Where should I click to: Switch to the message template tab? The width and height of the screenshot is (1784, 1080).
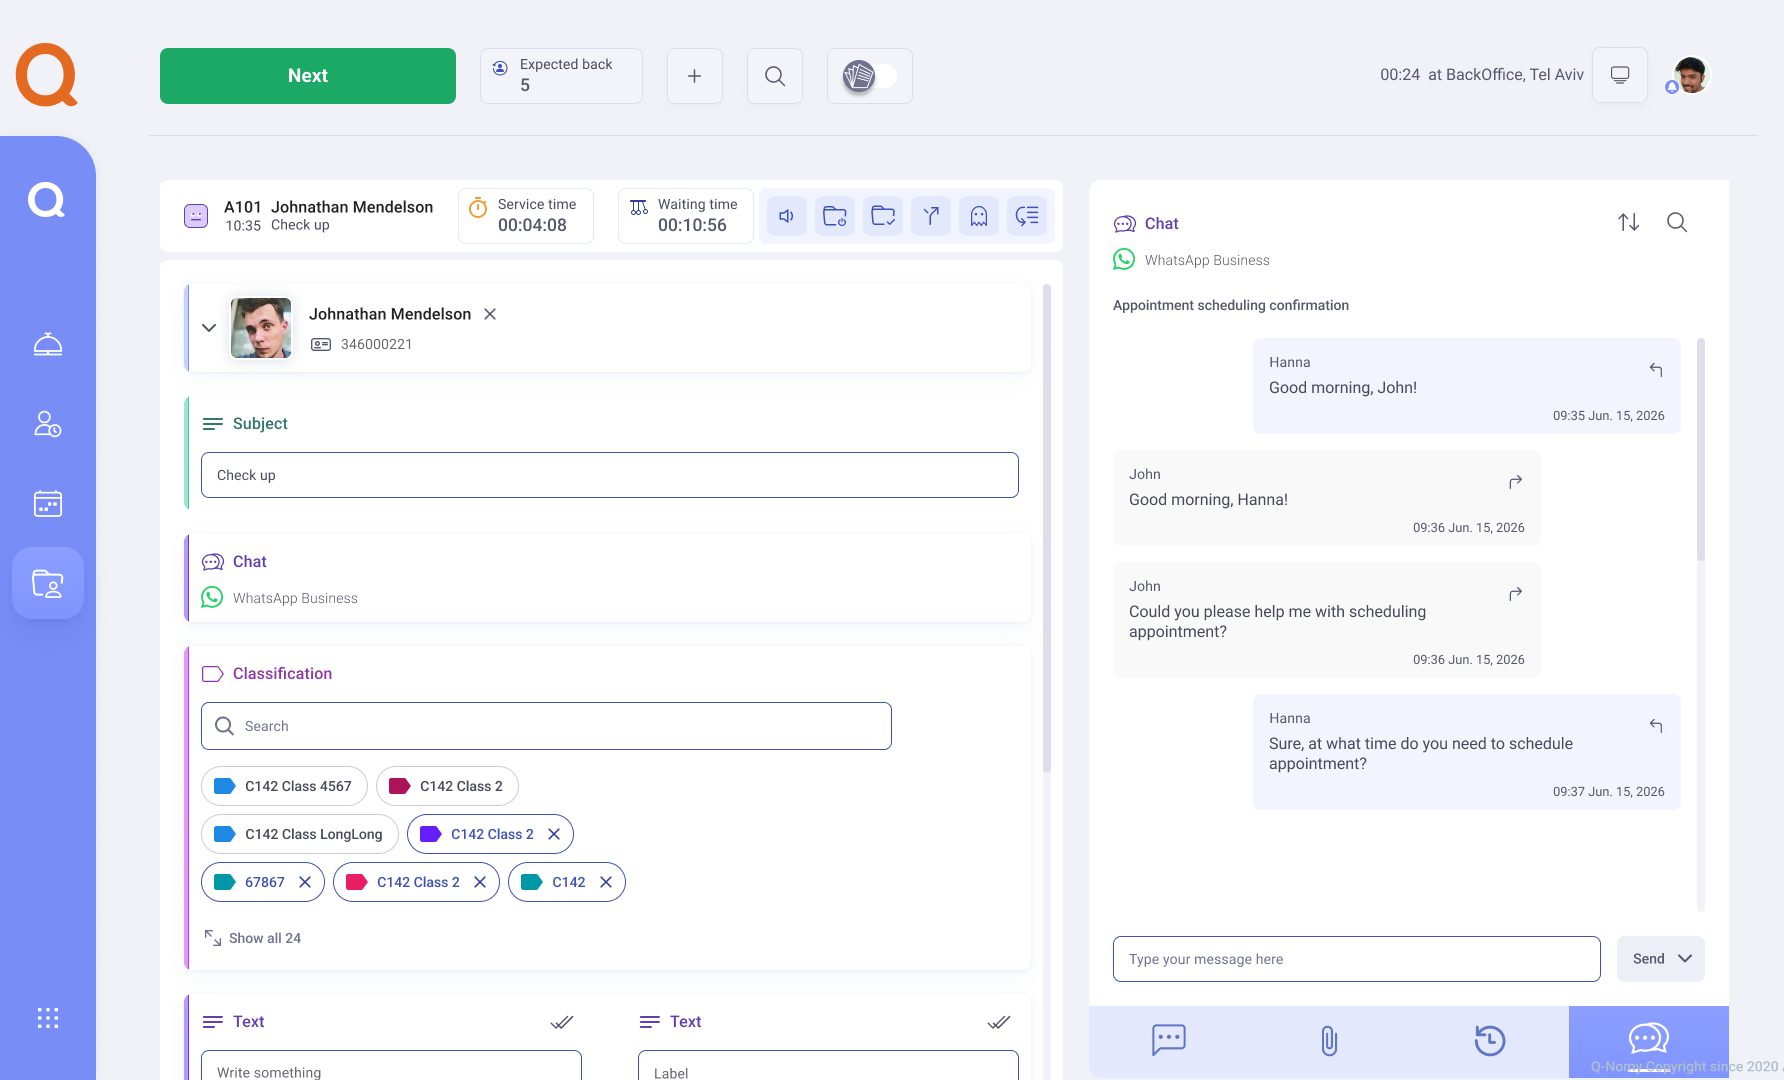coord(1168,1041)
